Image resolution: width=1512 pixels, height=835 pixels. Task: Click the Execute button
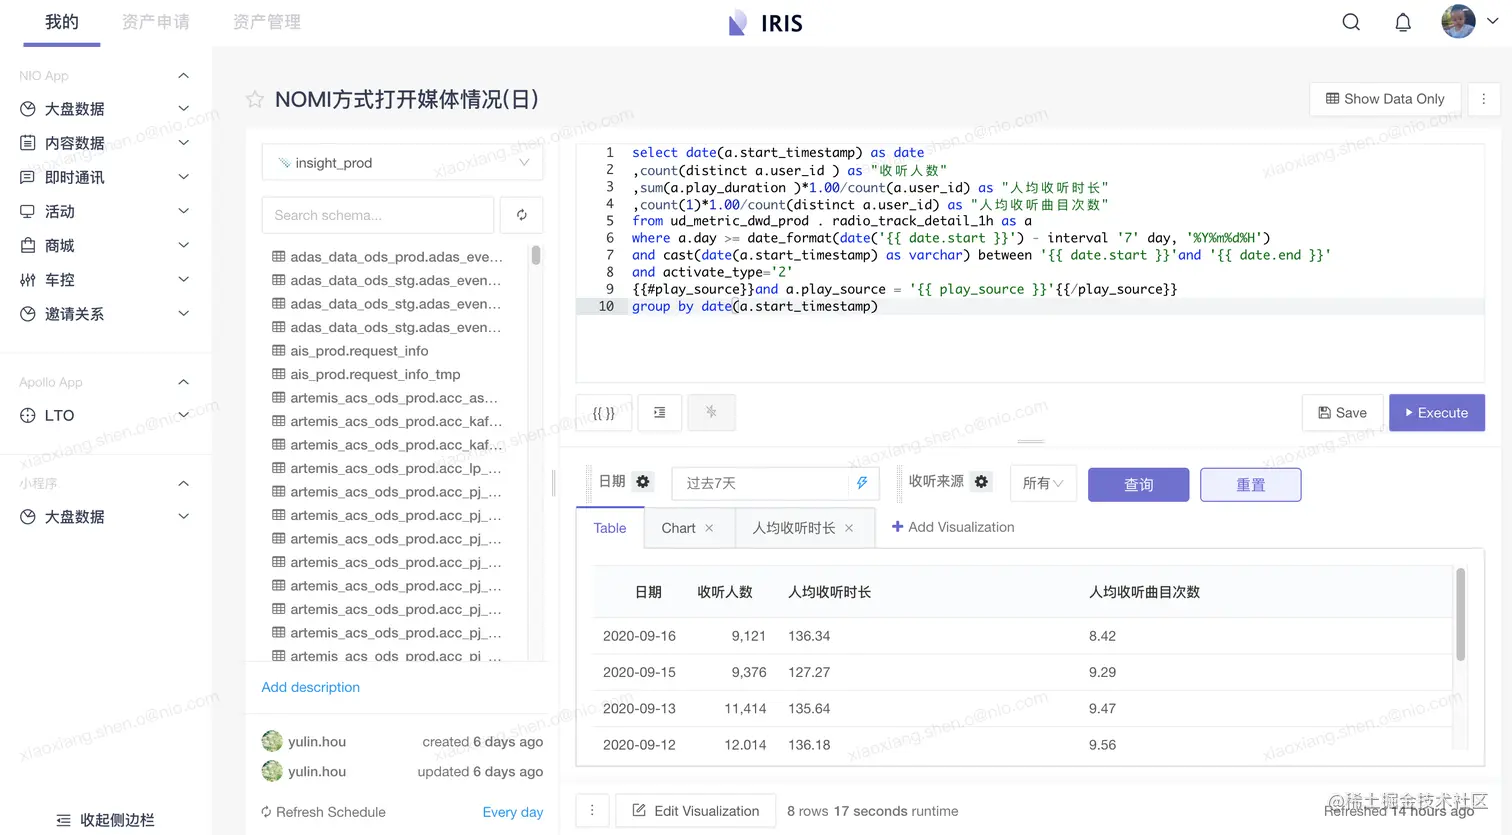1437,413
